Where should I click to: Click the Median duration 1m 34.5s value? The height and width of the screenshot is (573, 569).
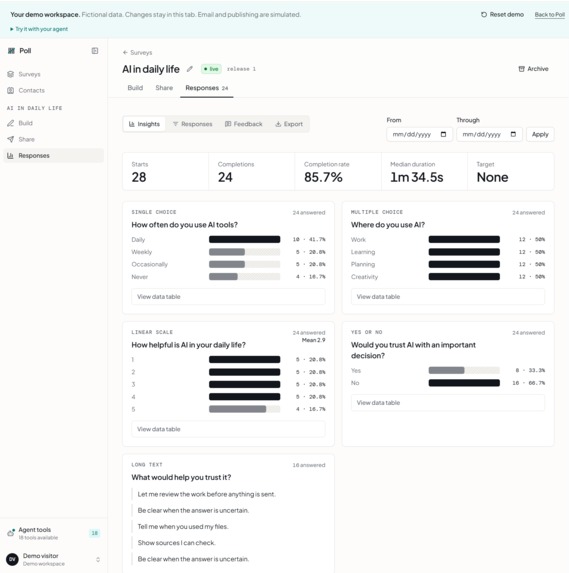pos(417,177)
